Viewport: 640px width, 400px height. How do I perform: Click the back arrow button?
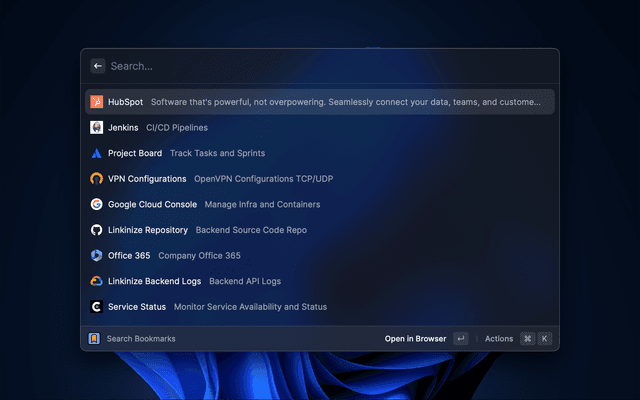(98, 66)
